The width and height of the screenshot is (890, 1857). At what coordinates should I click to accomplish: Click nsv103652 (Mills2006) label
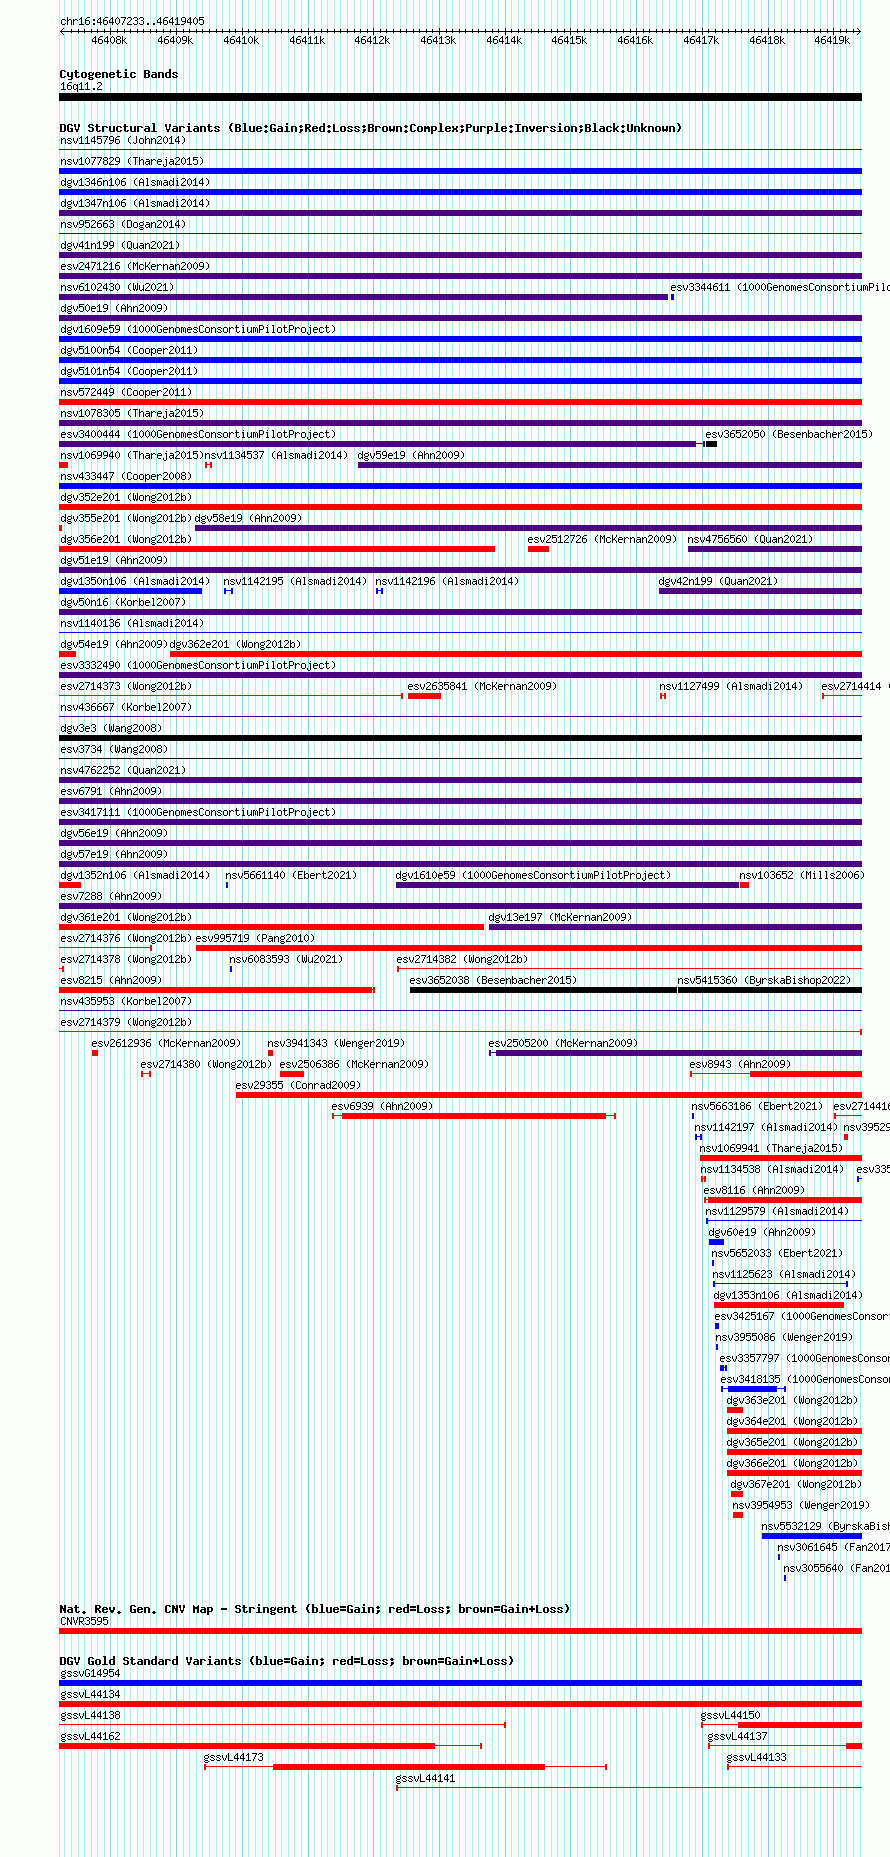coord(801,875)
